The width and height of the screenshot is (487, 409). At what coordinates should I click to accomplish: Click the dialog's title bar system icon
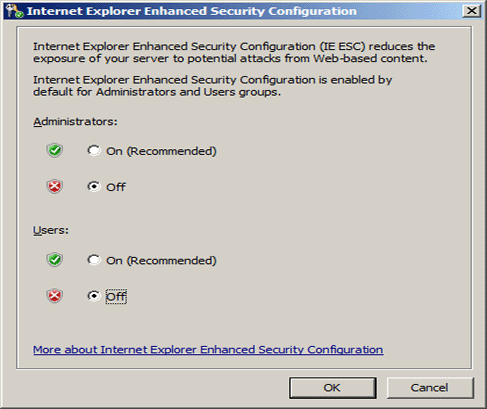click(14, 11)
